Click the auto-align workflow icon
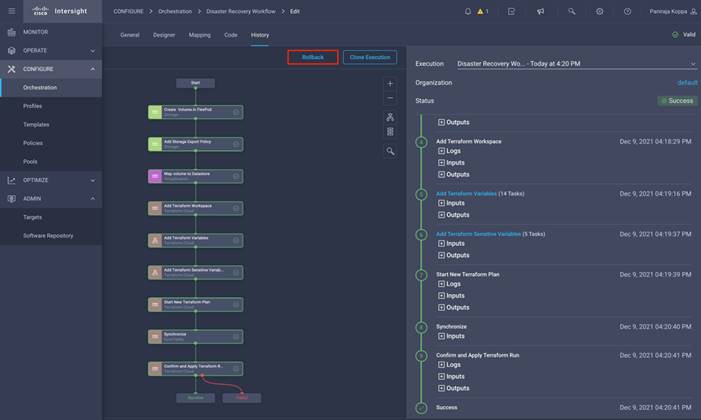 390,117
